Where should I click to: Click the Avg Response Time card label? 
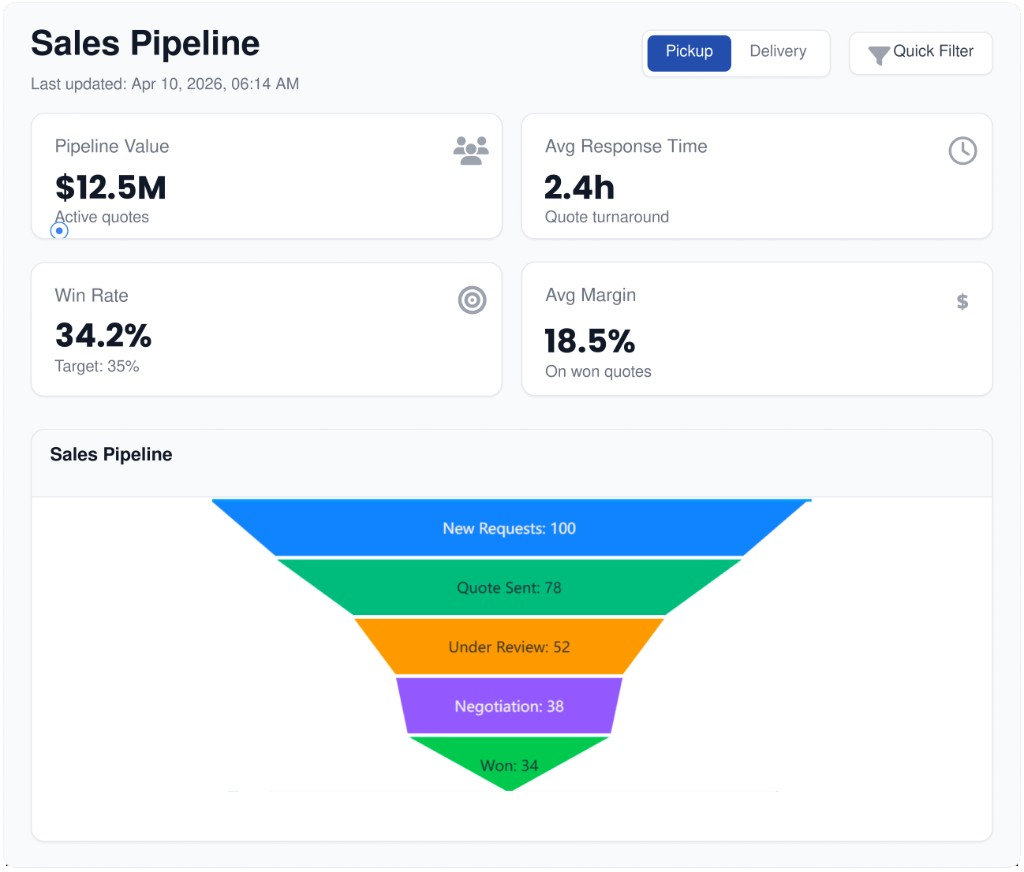tap(626, 146)
